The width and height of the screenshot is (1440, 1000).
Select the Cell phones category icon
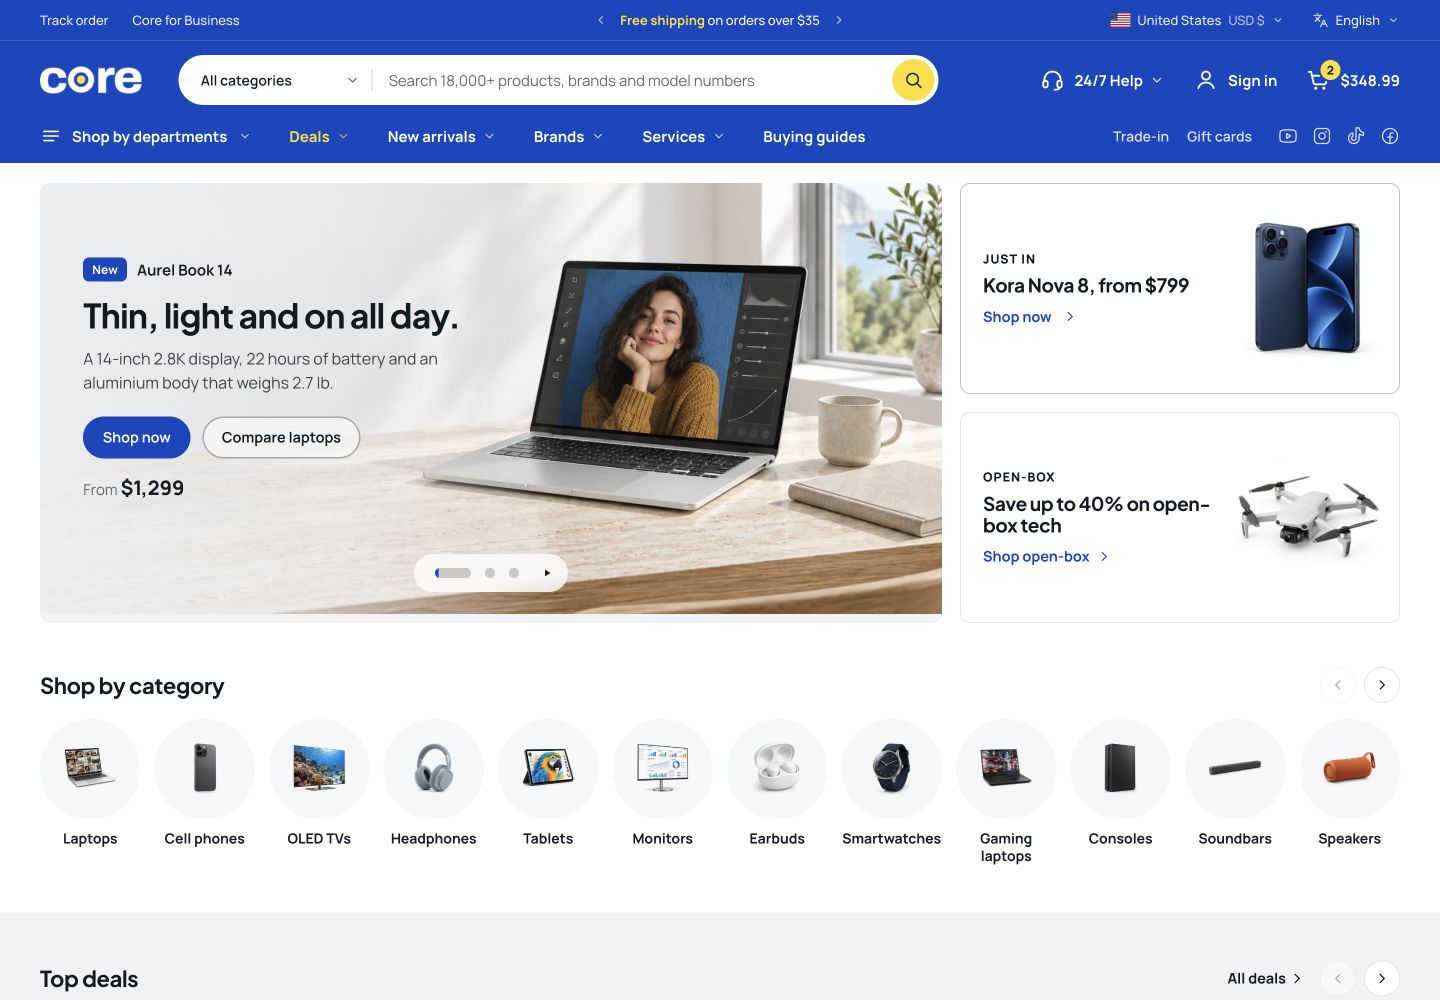(205, 769)
